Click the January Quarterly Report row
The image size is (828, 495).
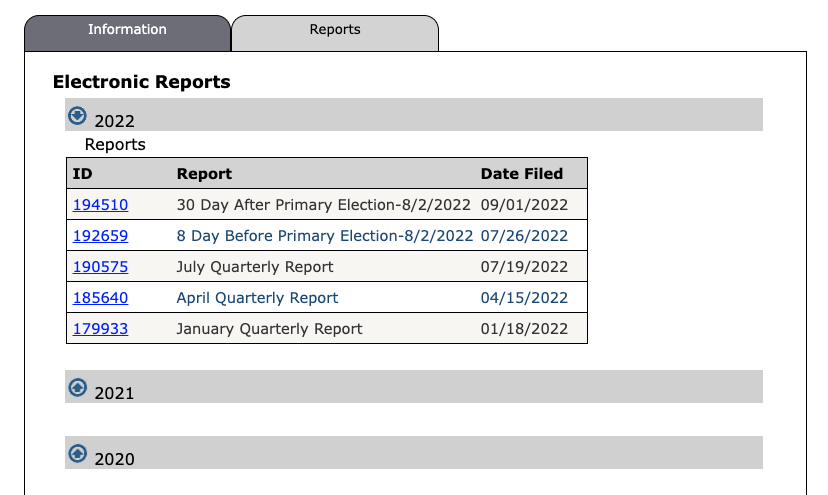click(x=269, y=328)
